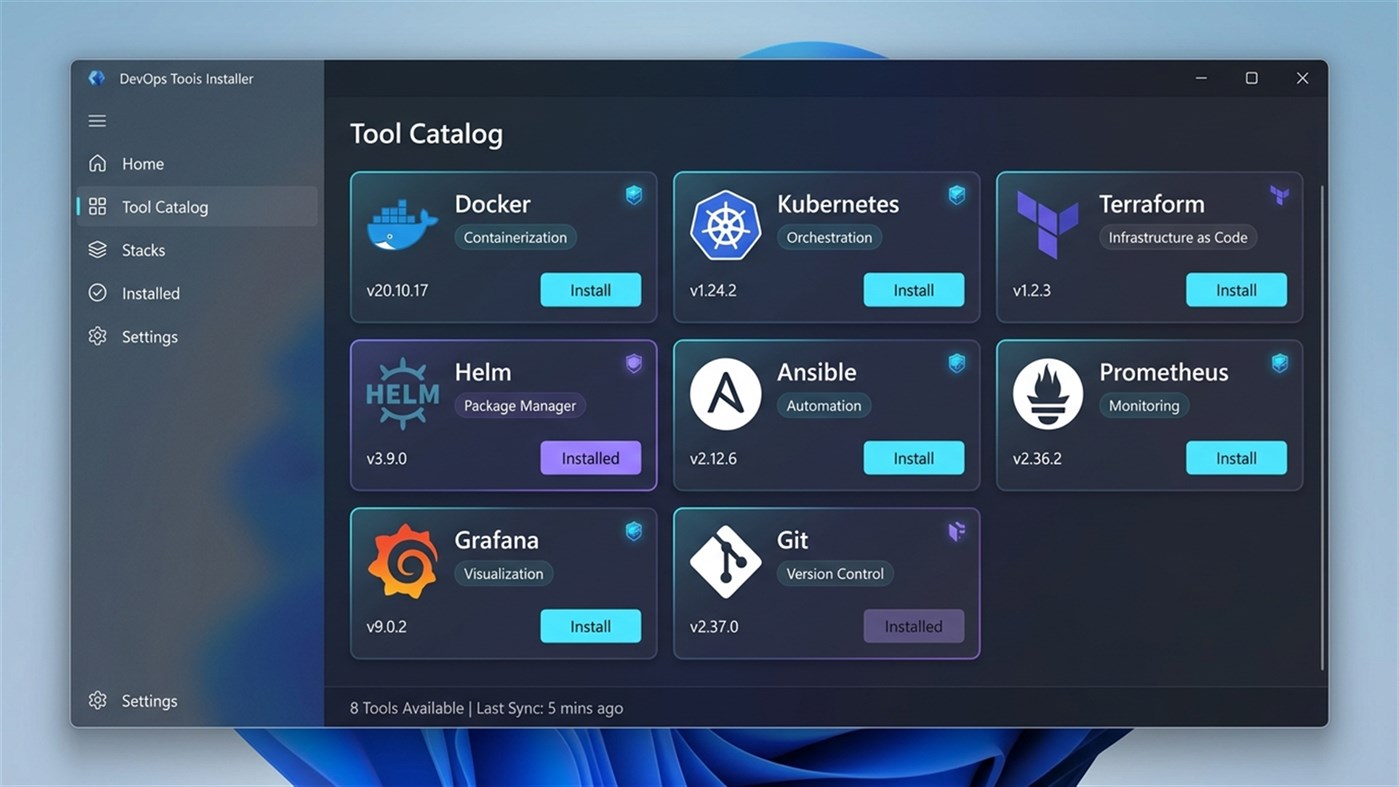
Task: Click the Helm logo icon
Action: coord(402,393)
